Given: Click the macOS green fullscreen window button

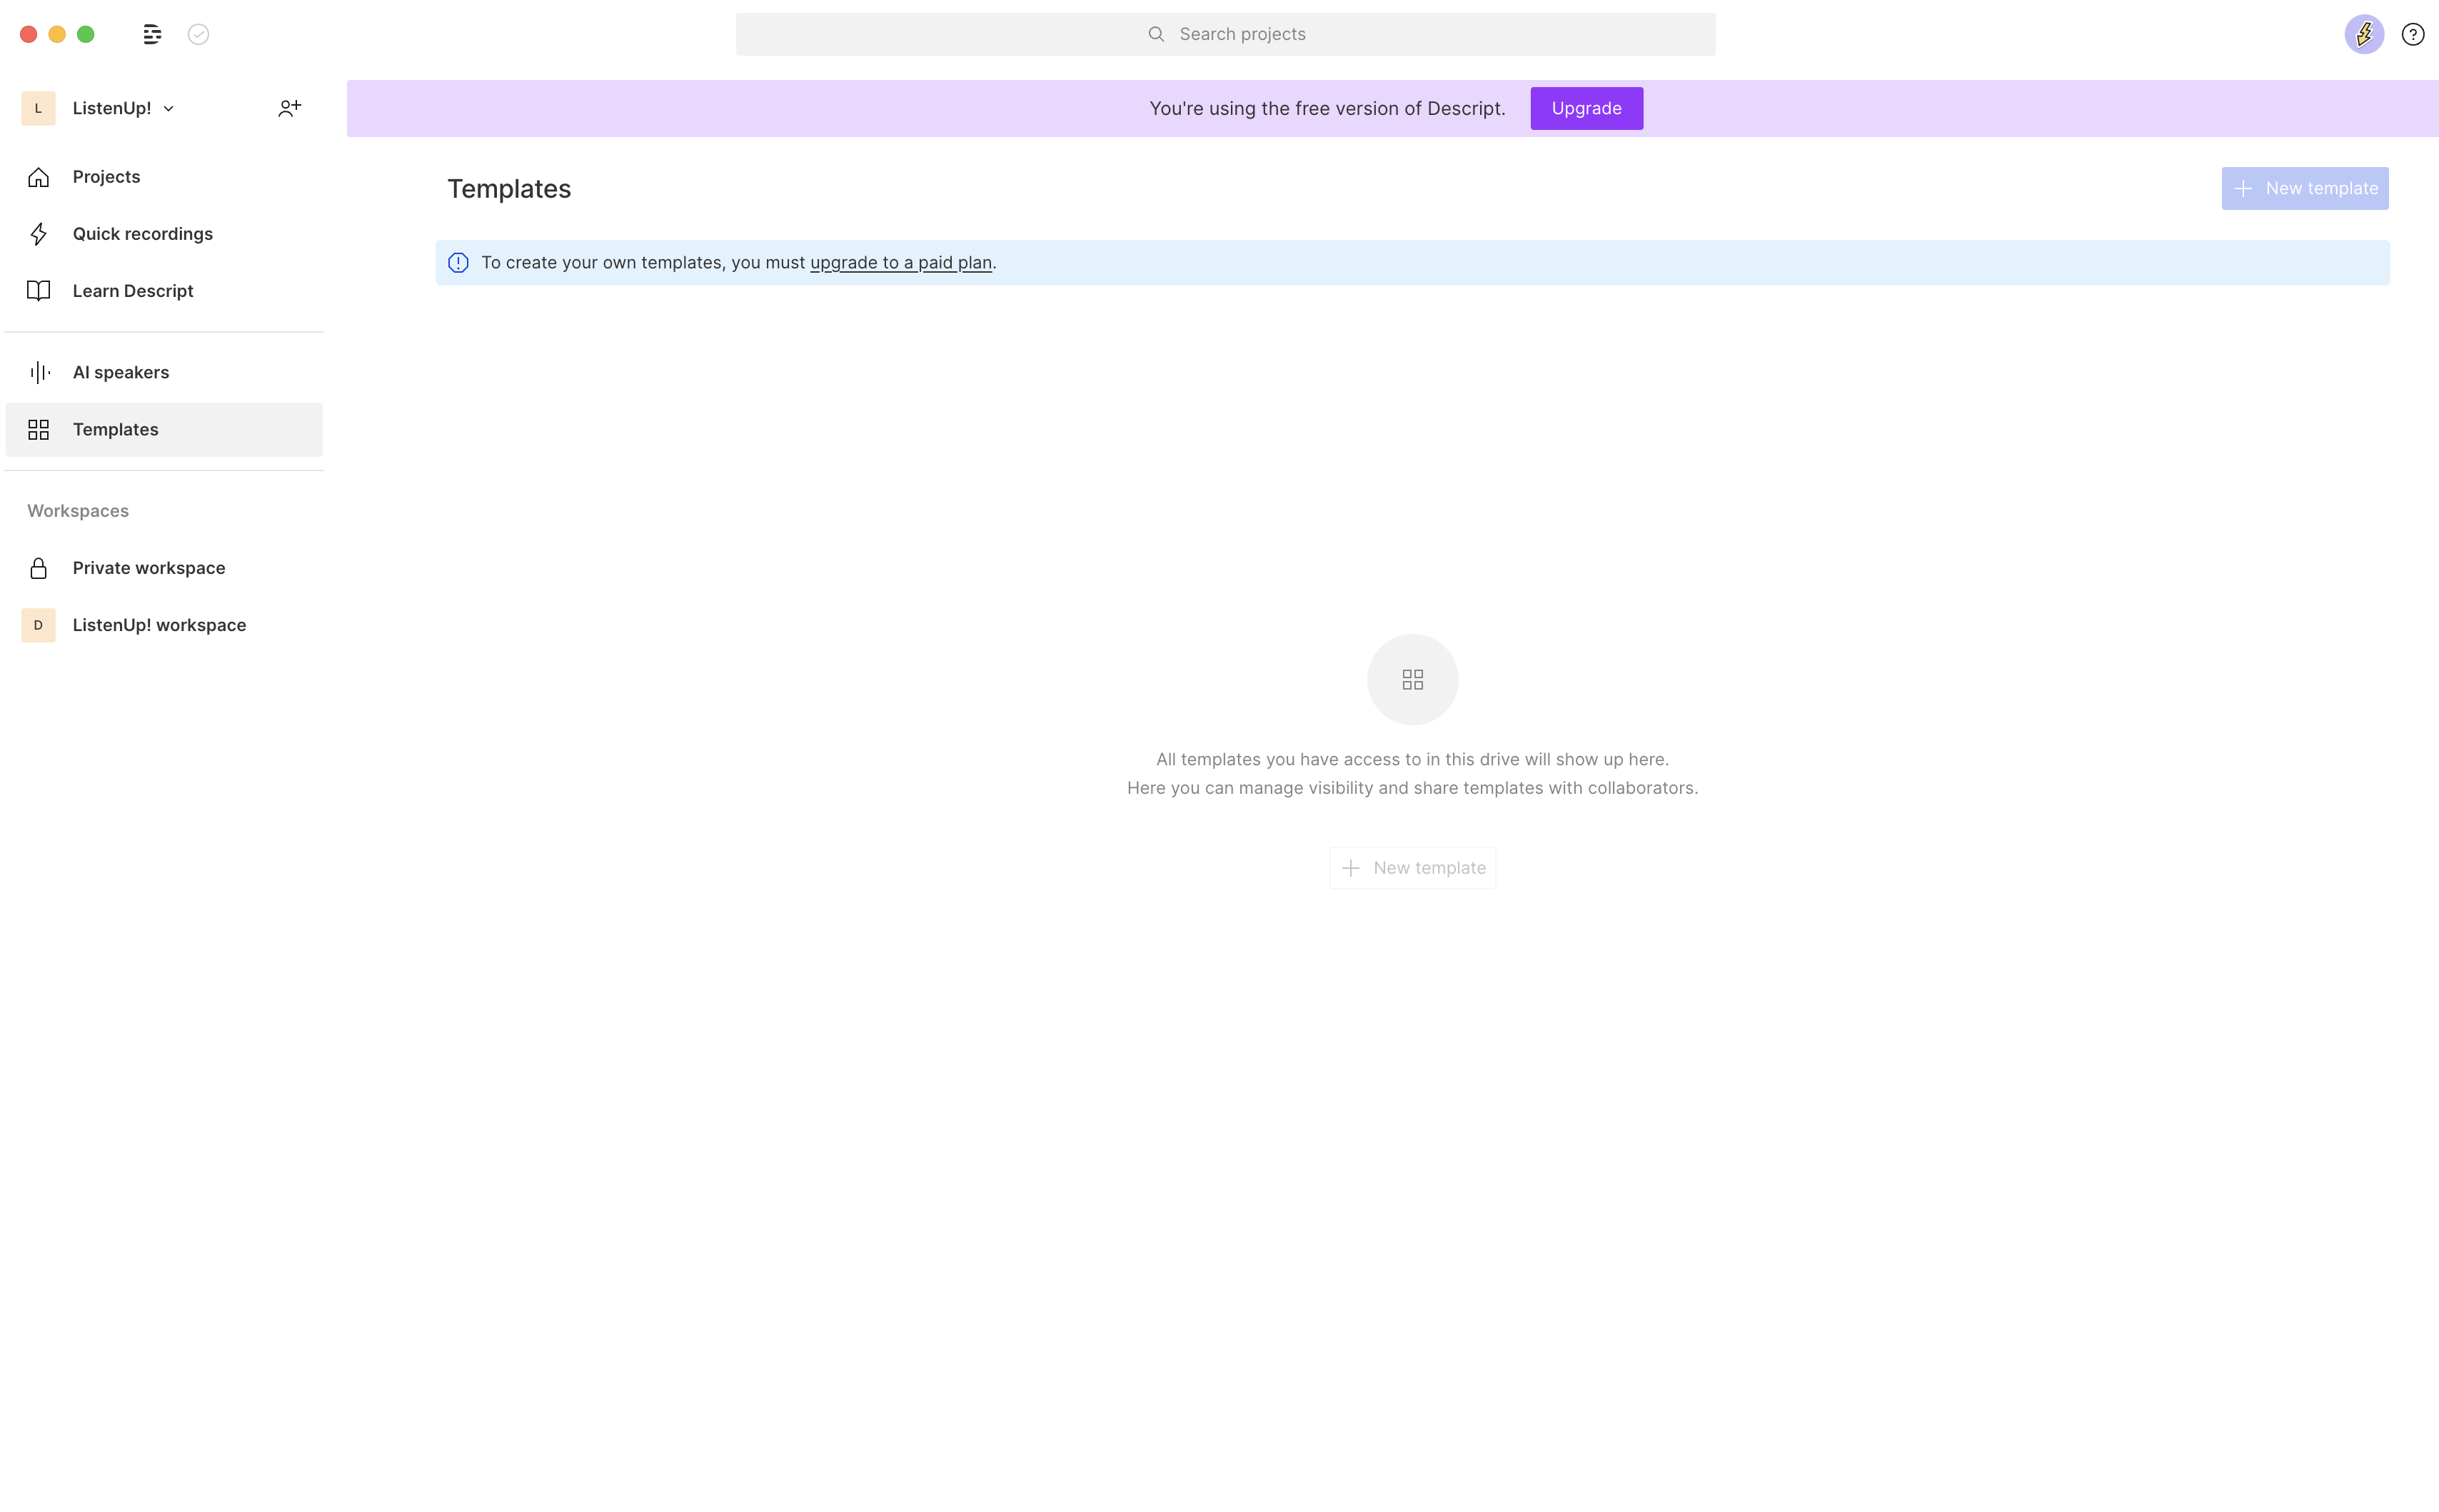Looking at the screenshot, I should pos(86,34).
